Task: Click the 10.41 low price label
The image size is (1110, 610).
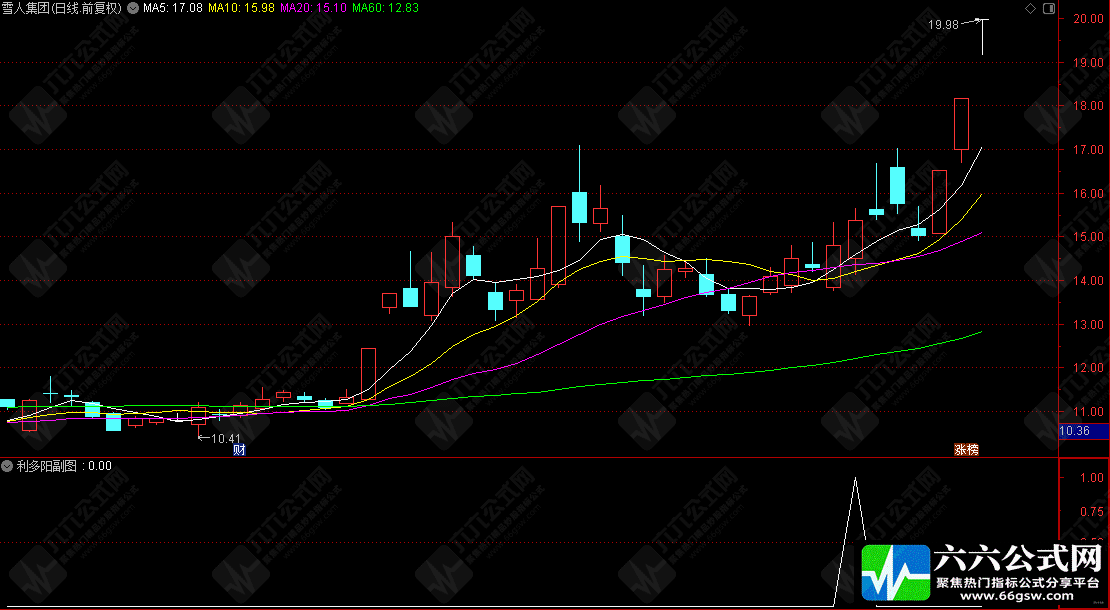Action: point(226,439)
